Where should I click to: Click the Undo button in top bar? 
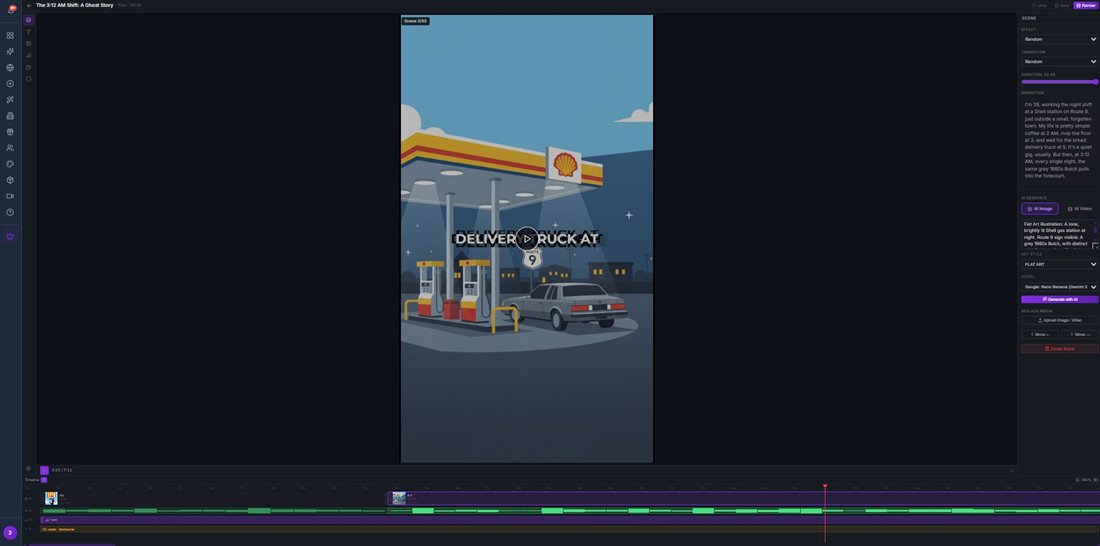click(1040, 5)
